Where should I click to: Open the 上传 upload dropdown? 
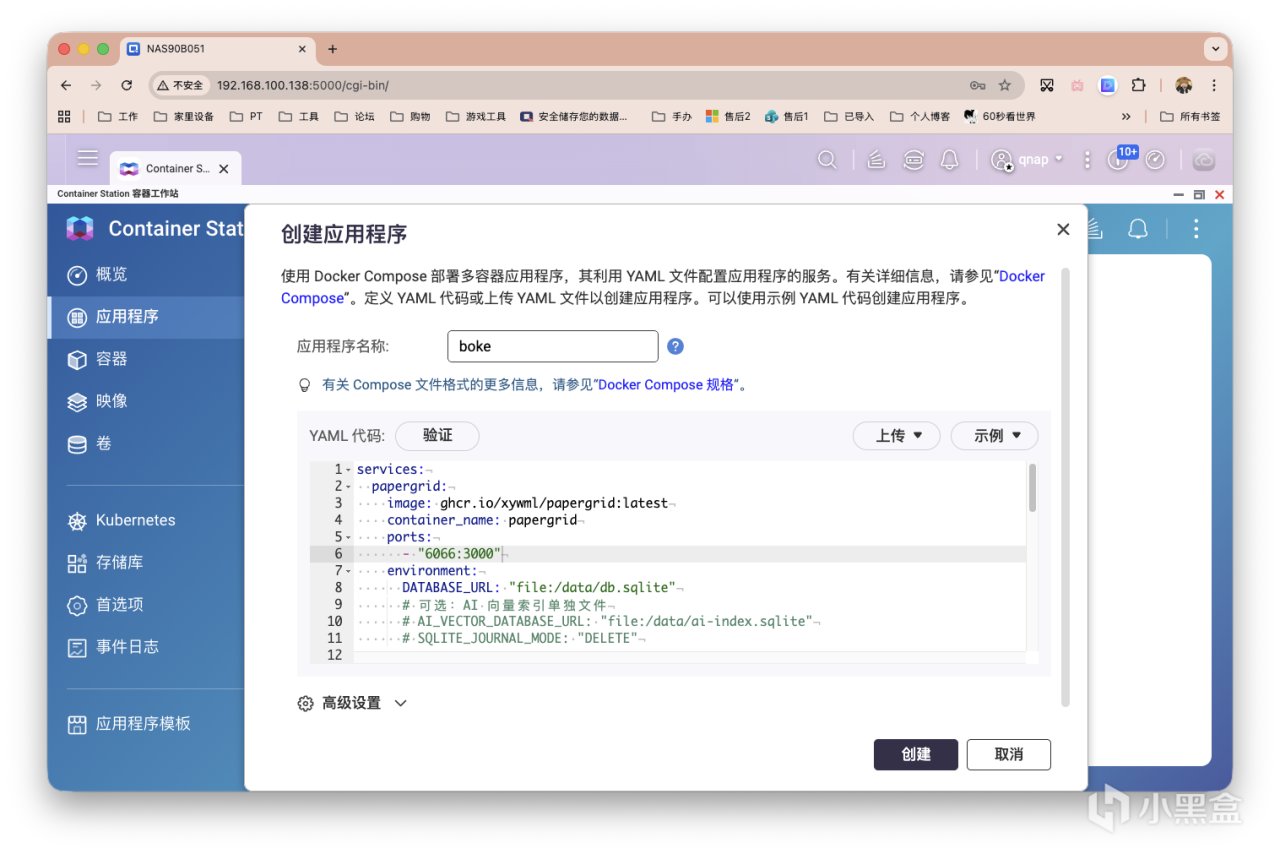click(x=895, y=436)
